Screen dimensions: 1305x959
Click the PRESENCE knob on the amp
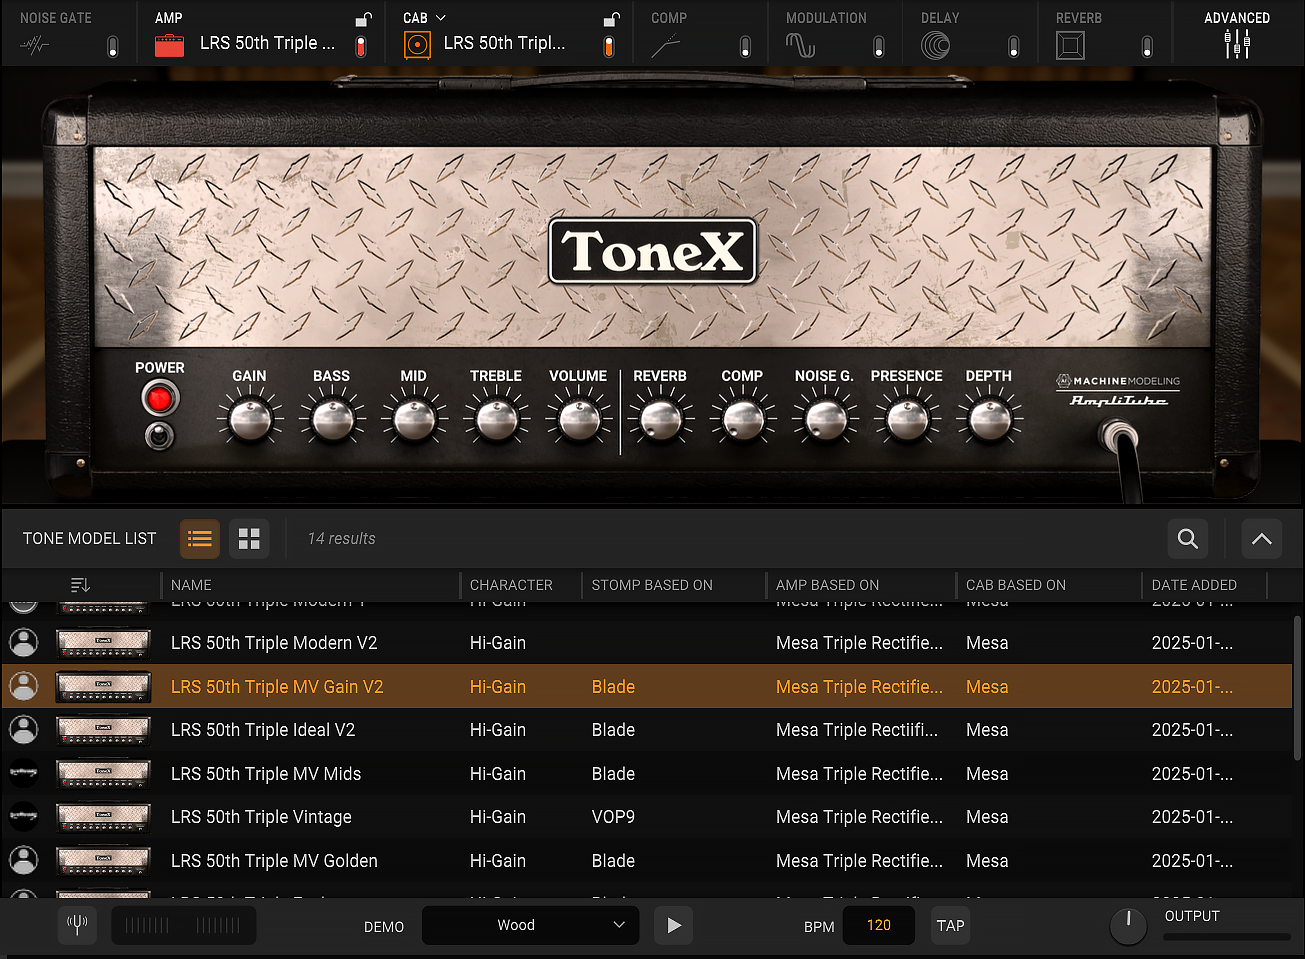pyautogui.click(x=907, y=420)
